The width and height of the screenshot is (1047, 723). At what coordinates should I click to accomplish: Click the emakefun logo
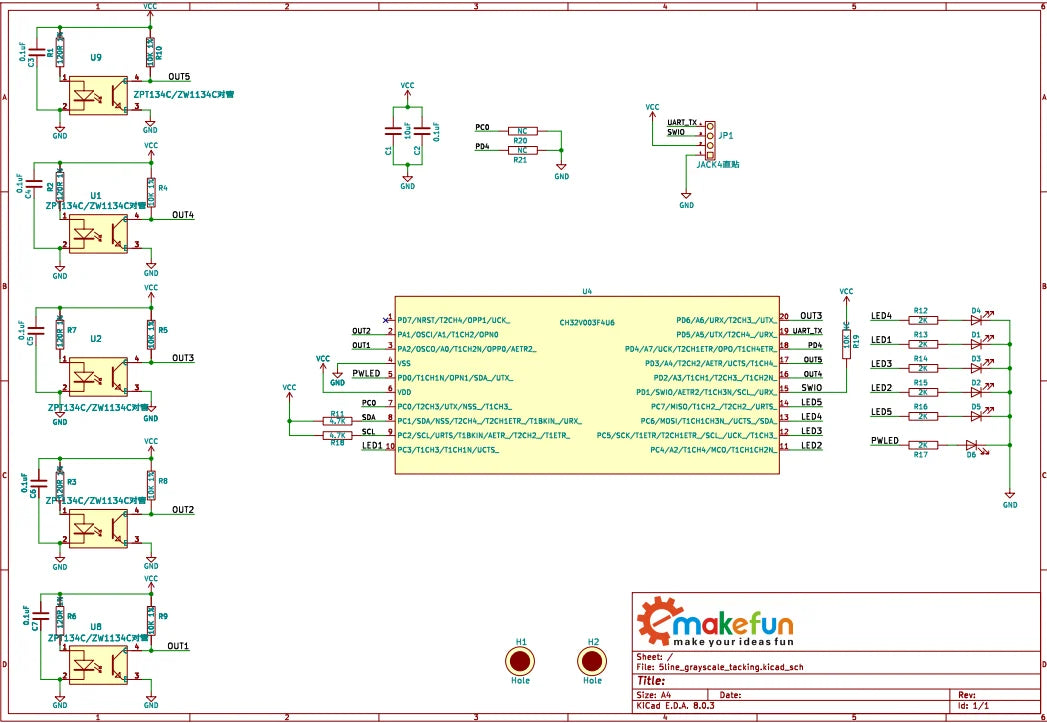point(714,622)
